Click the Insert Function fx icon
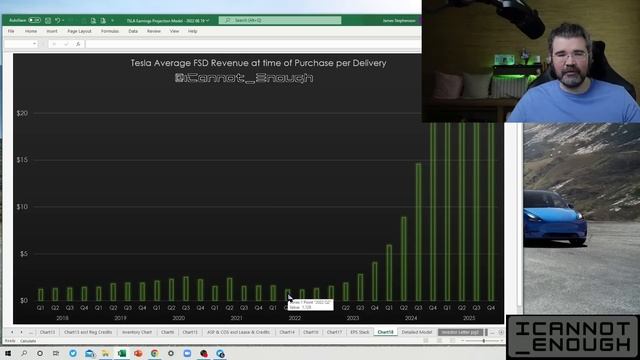Screen dimensions: 640x360 click(x=78, y=44)
